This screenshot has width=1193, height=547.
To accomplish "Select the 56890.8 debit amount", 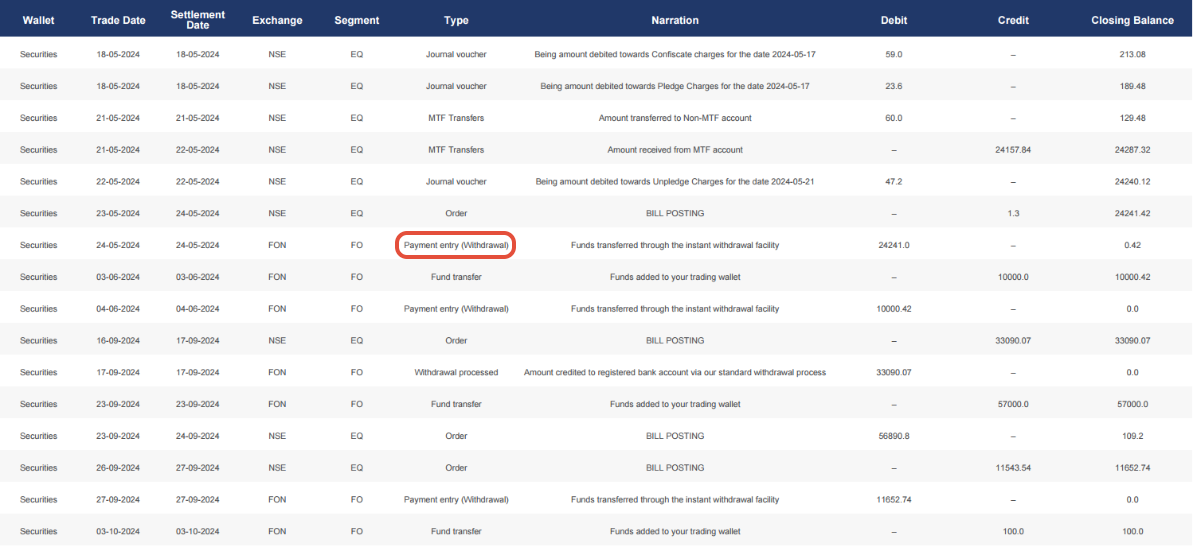I will pos(894,436).
